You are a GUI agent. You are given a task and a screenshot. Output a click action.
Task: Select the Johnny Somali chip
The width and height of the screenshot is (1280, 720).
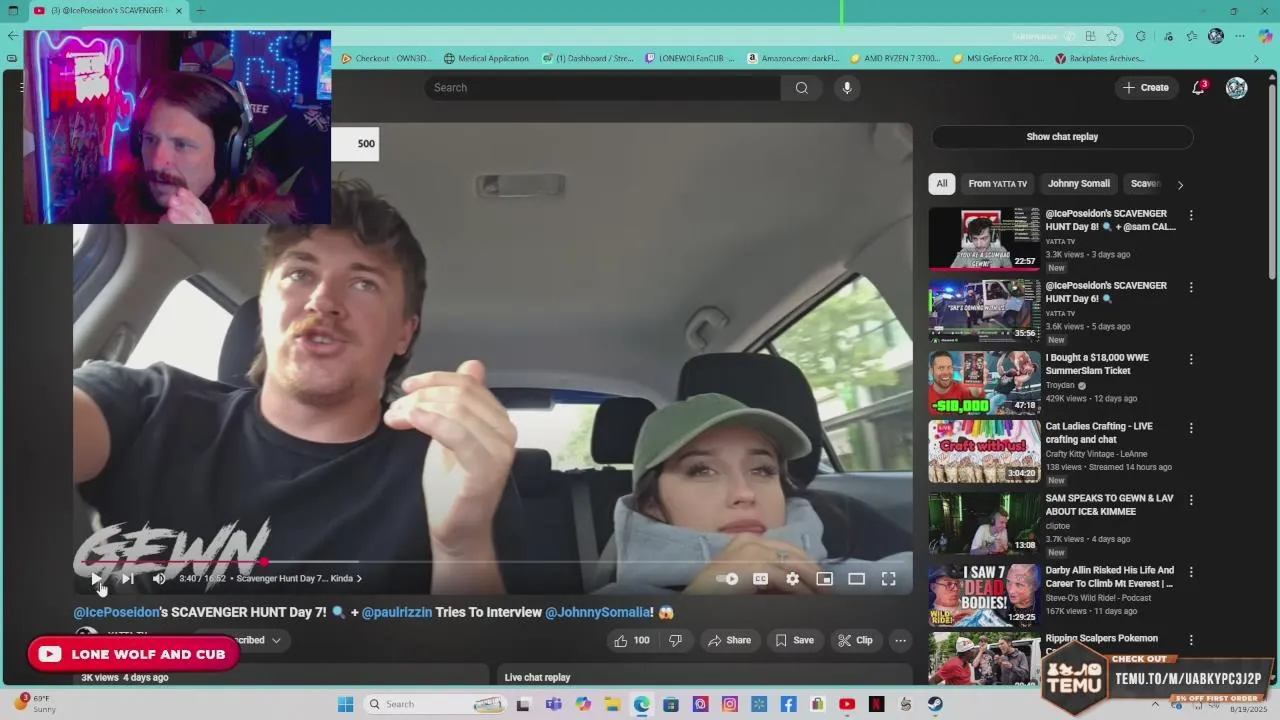click(1078, 184)
